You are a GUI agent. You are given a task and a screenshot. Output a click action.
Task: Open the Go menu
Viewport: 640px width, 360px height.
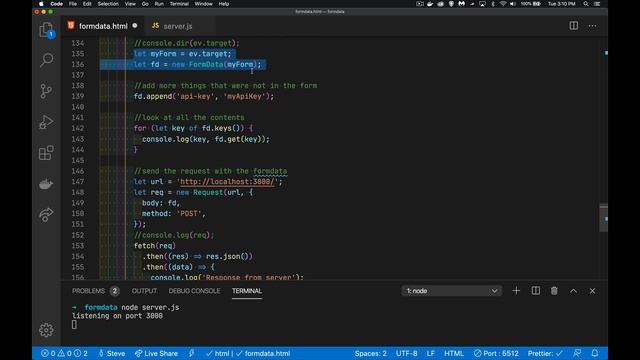pyautogui.click(x=145, y=4)
